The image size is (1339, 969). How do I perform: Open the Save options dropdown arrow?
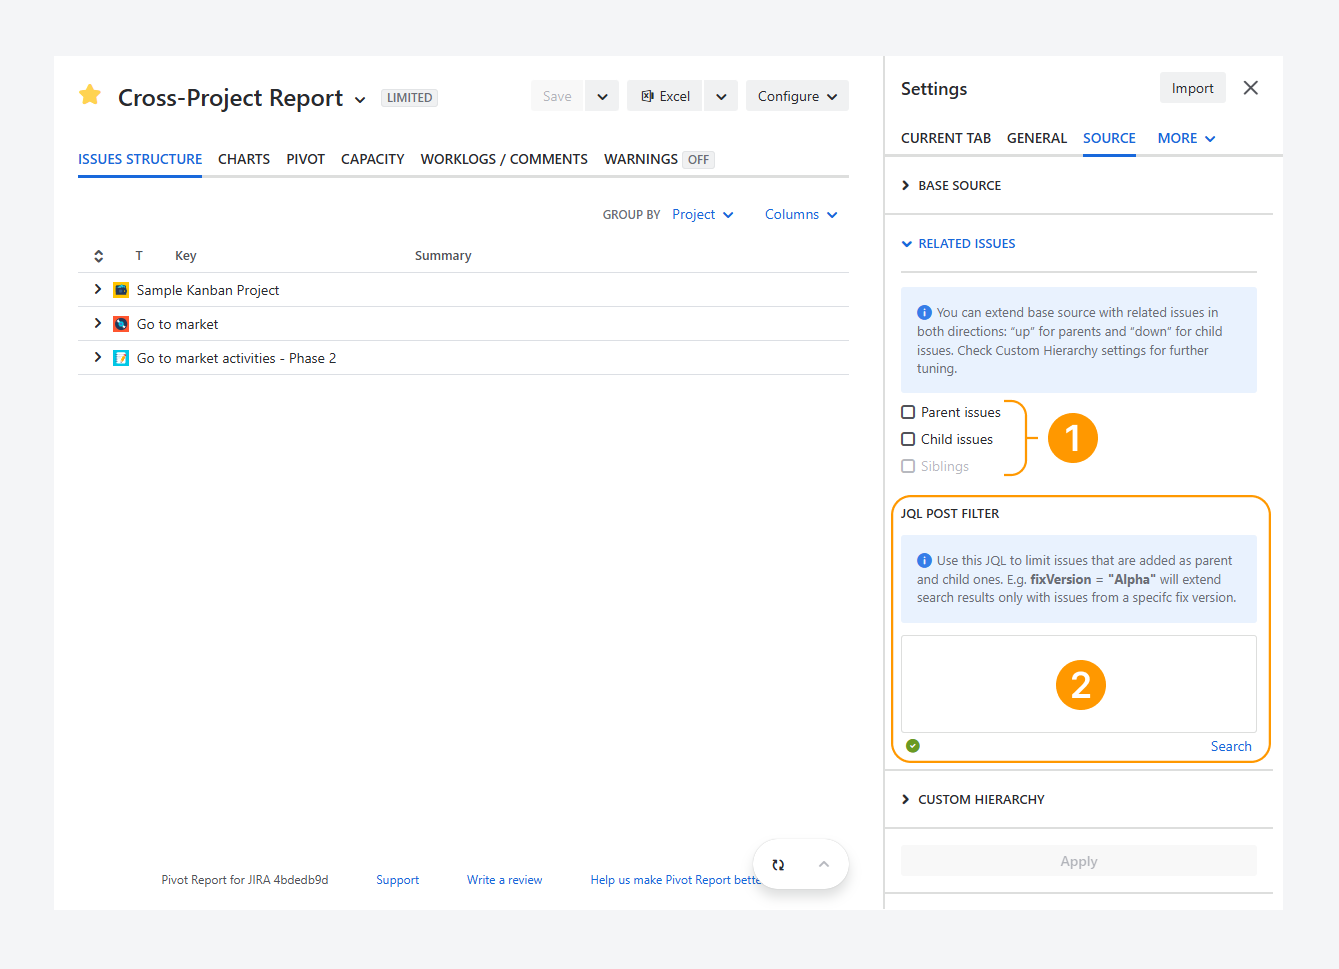pos(602,96)
